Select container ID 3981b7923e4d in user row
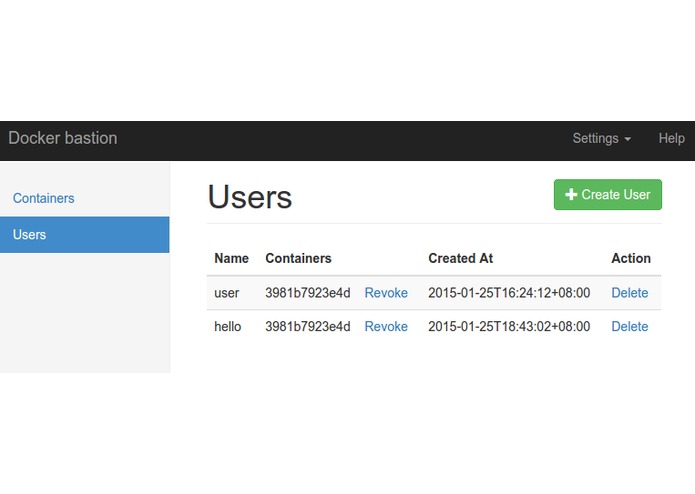The width and height of the screenshot is (695, 494). click(308, 293)
